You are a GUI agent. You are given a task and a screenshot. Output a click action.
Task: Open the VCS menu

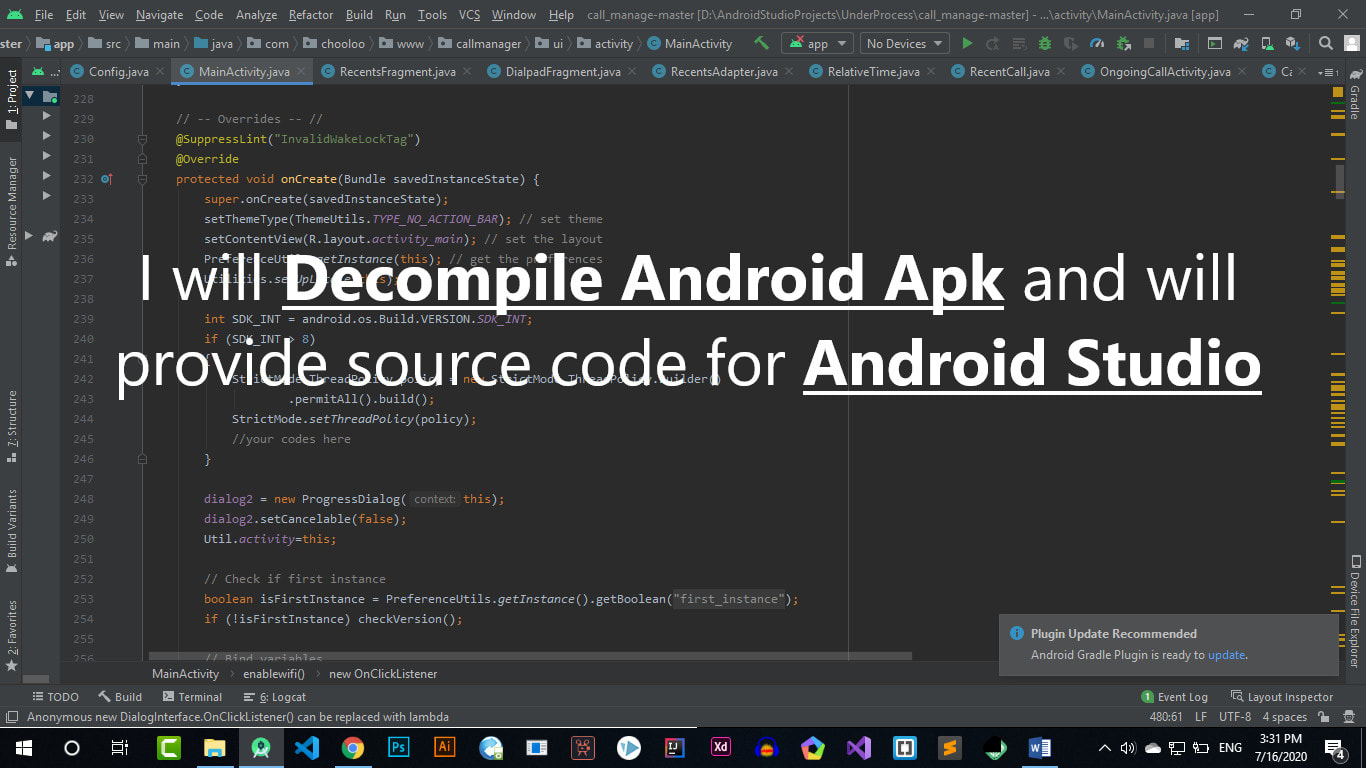click(x=470, y=15)
